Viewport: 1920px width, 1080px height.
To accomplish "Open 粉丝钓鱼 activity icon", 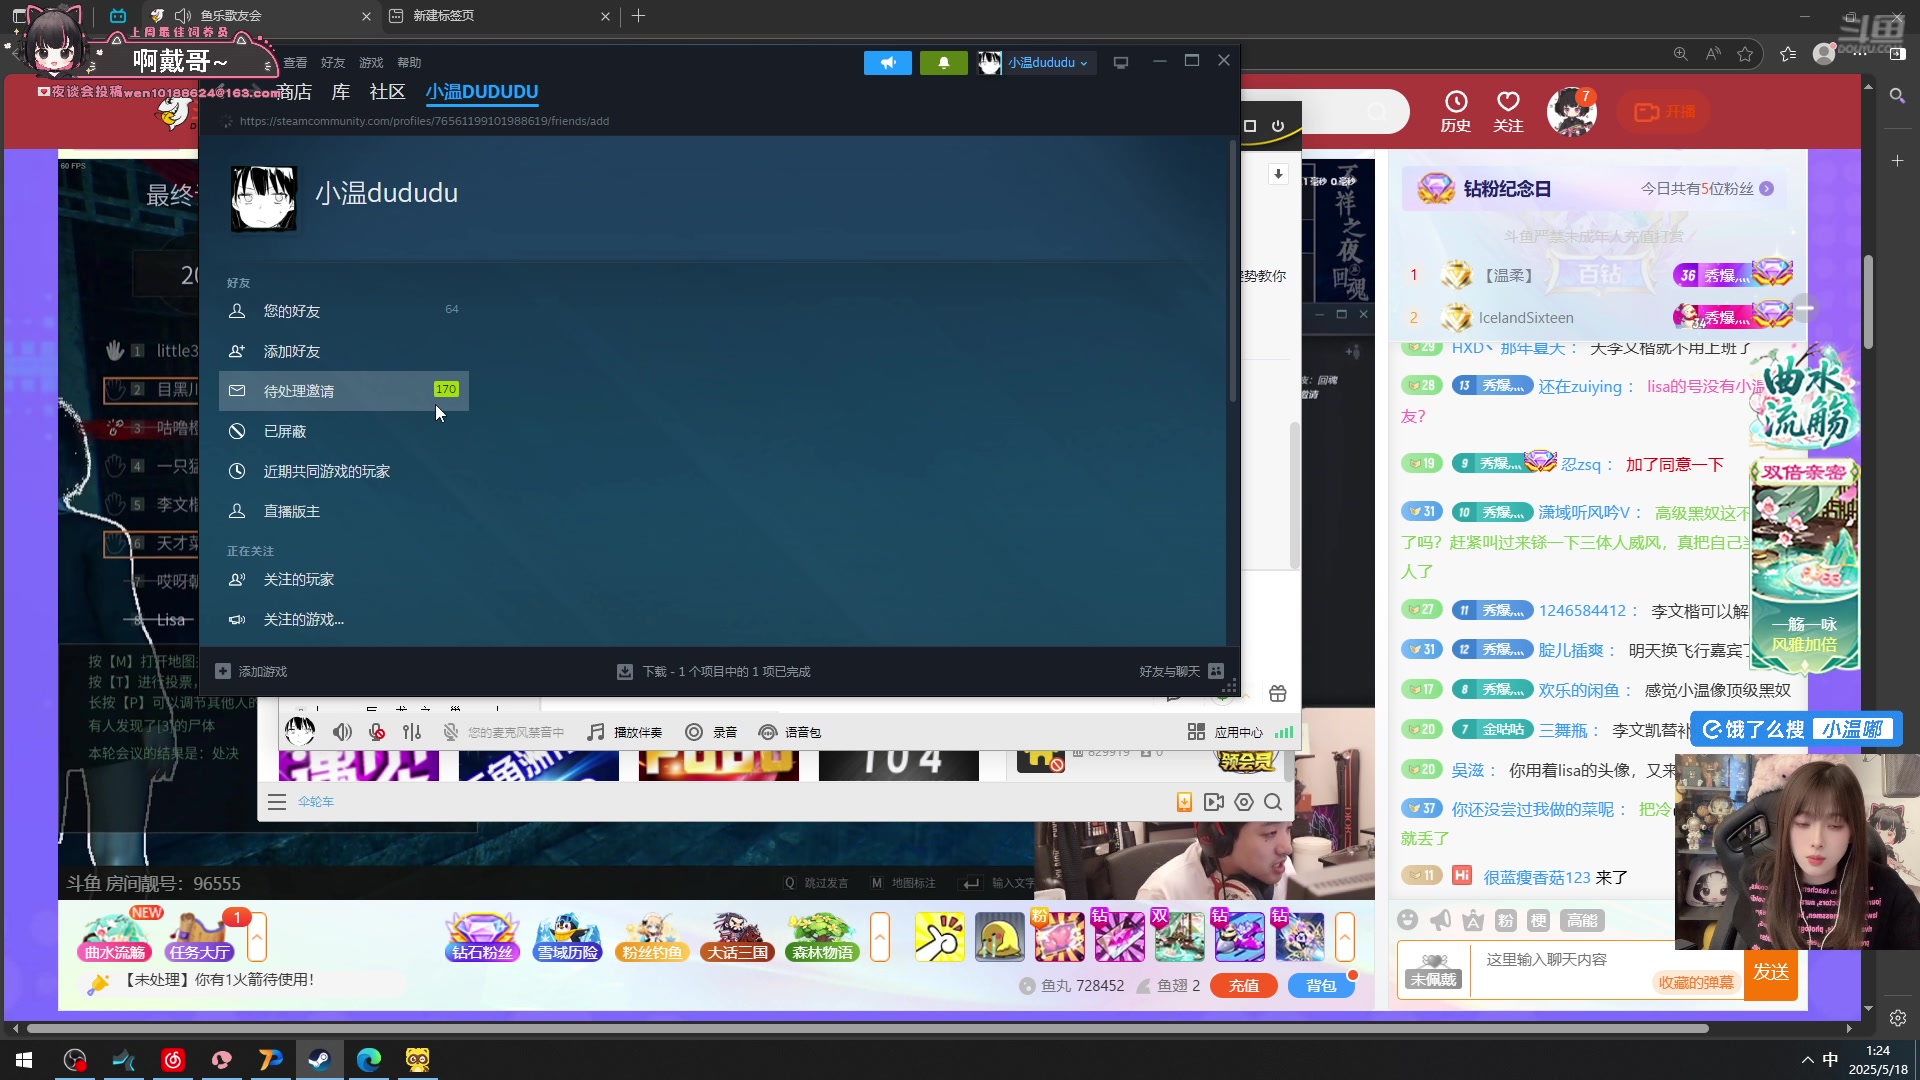I will click(x=652, y=937).
